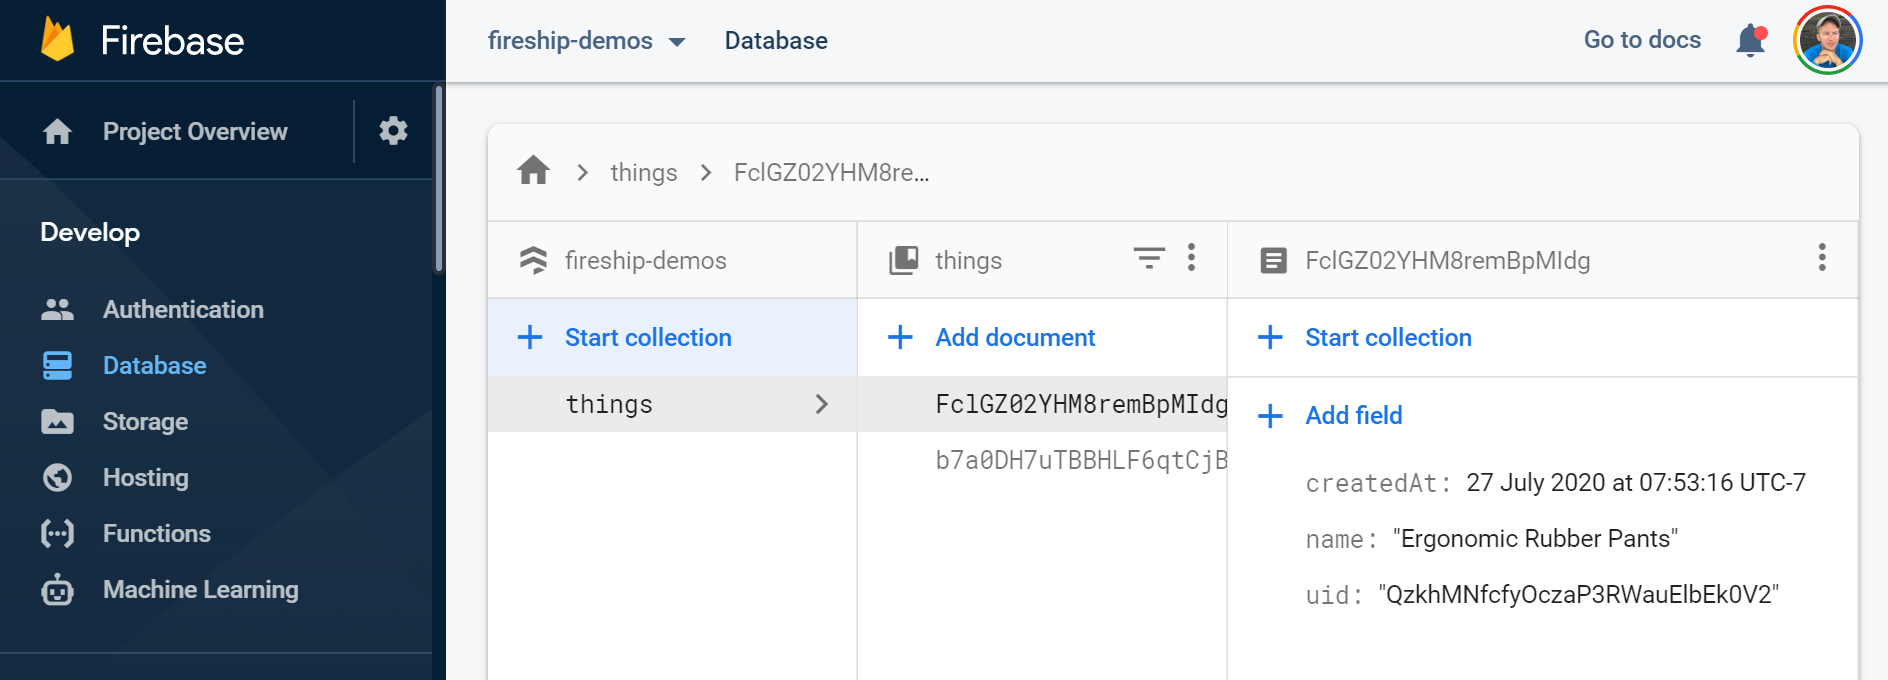The image size is (1888, 680).
Task: Expand the things collection chevron
Action: click(821, 404)
